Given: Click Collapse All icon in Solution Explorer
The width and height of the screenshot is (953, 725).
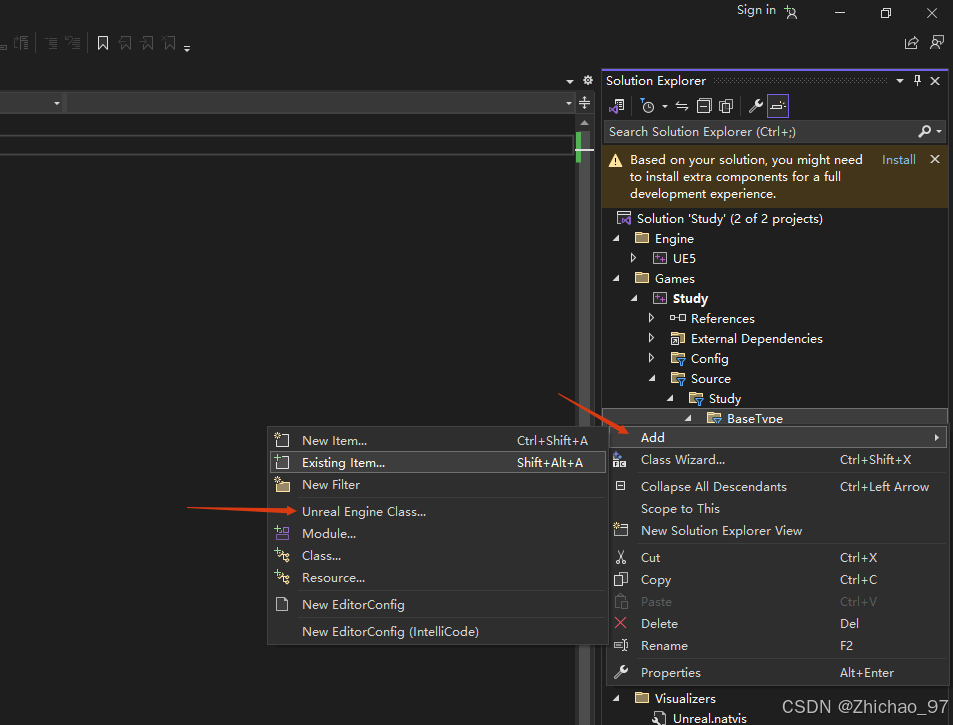Looking at the screenshot, I should [x=704, y=106].
